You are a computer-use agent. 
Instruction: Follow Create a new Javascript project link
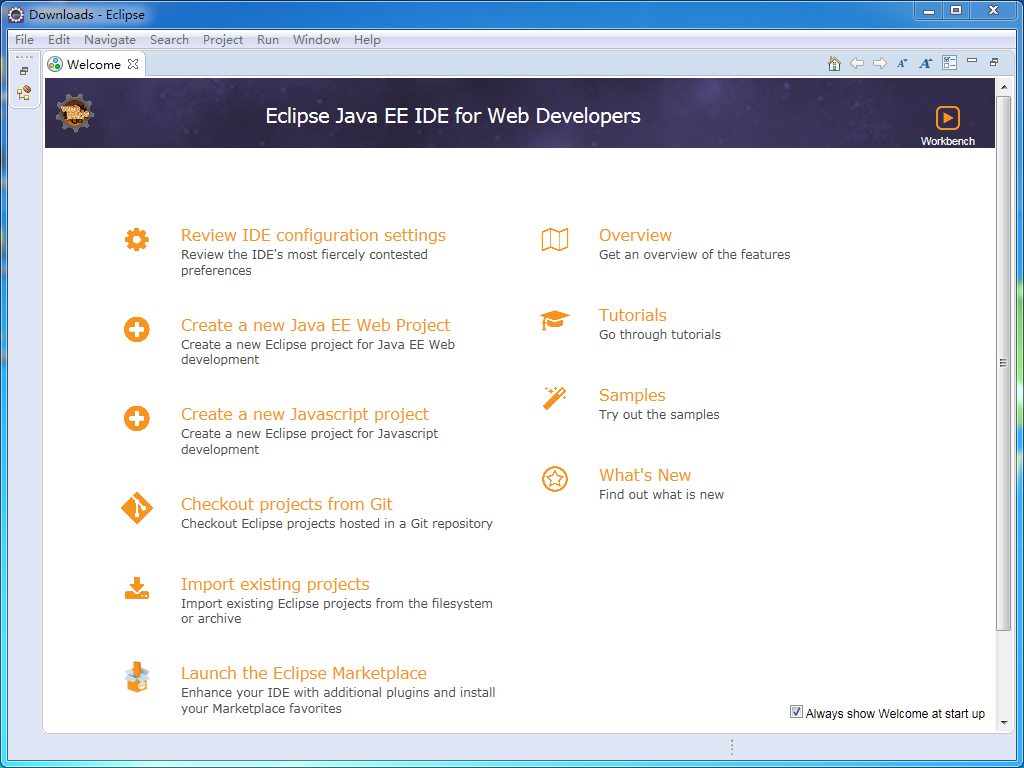pos(304,414)
